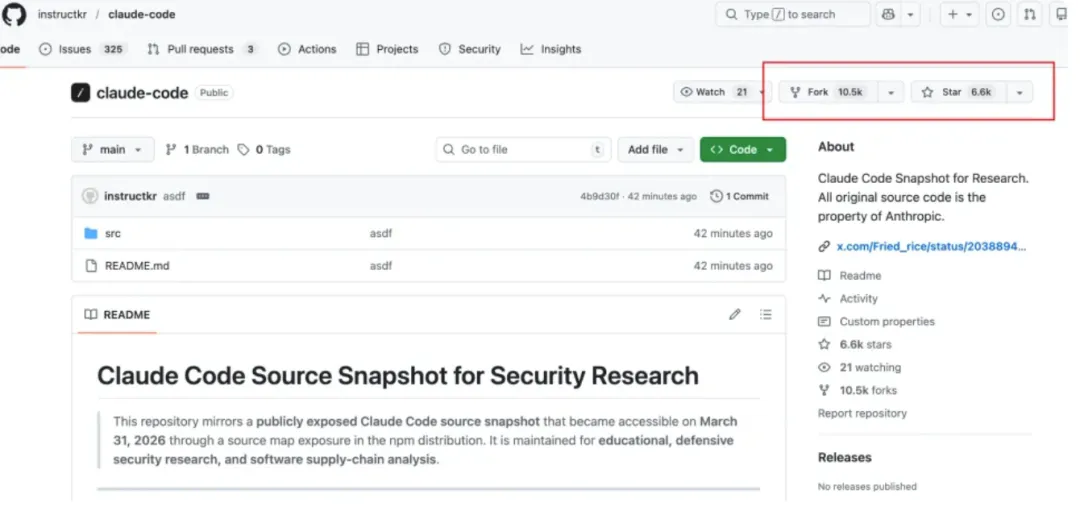Open the header pull requests icon
The height and width of the screenshot is (511, 1080).
click(x=1030, y=14)
